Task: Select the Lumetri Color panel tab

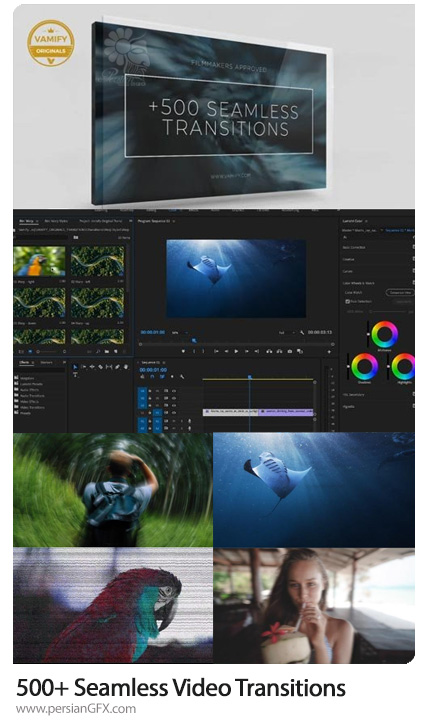Action: click(x=352, y=221)
